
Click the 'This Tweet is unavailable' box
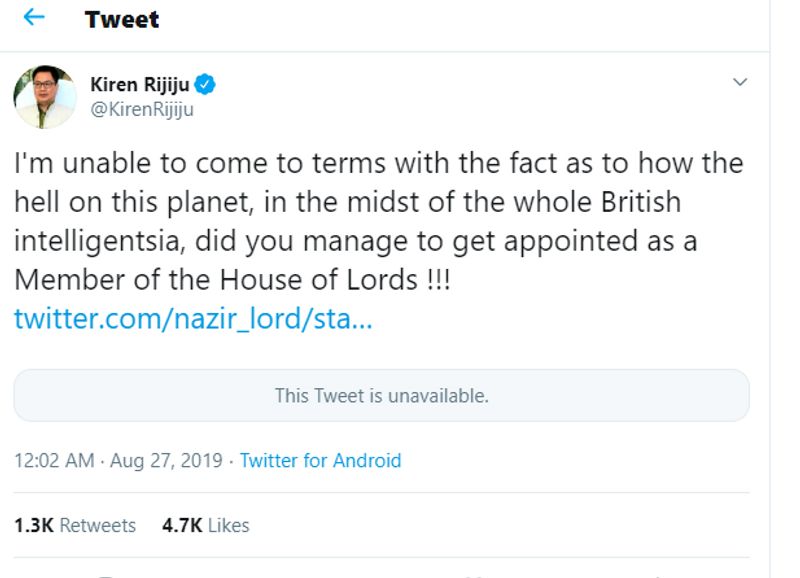(381, 396)
